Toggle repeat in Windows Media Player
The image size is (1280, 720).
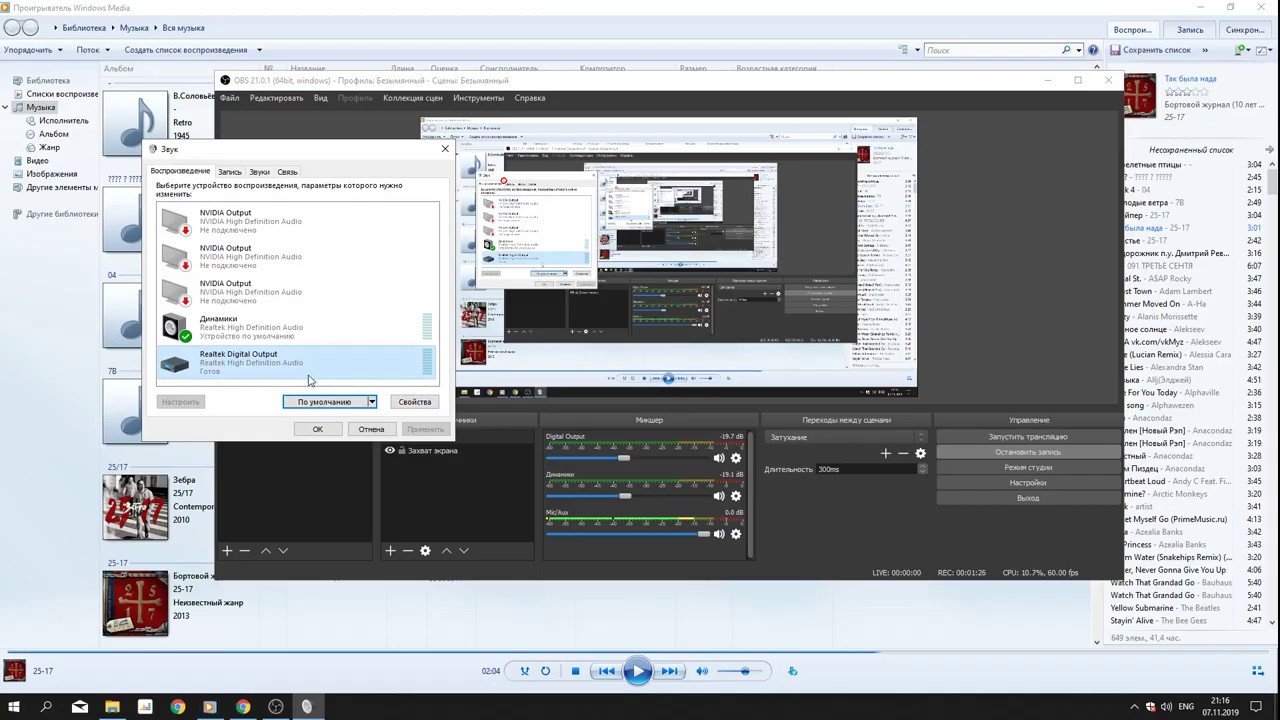click(545, 671)
